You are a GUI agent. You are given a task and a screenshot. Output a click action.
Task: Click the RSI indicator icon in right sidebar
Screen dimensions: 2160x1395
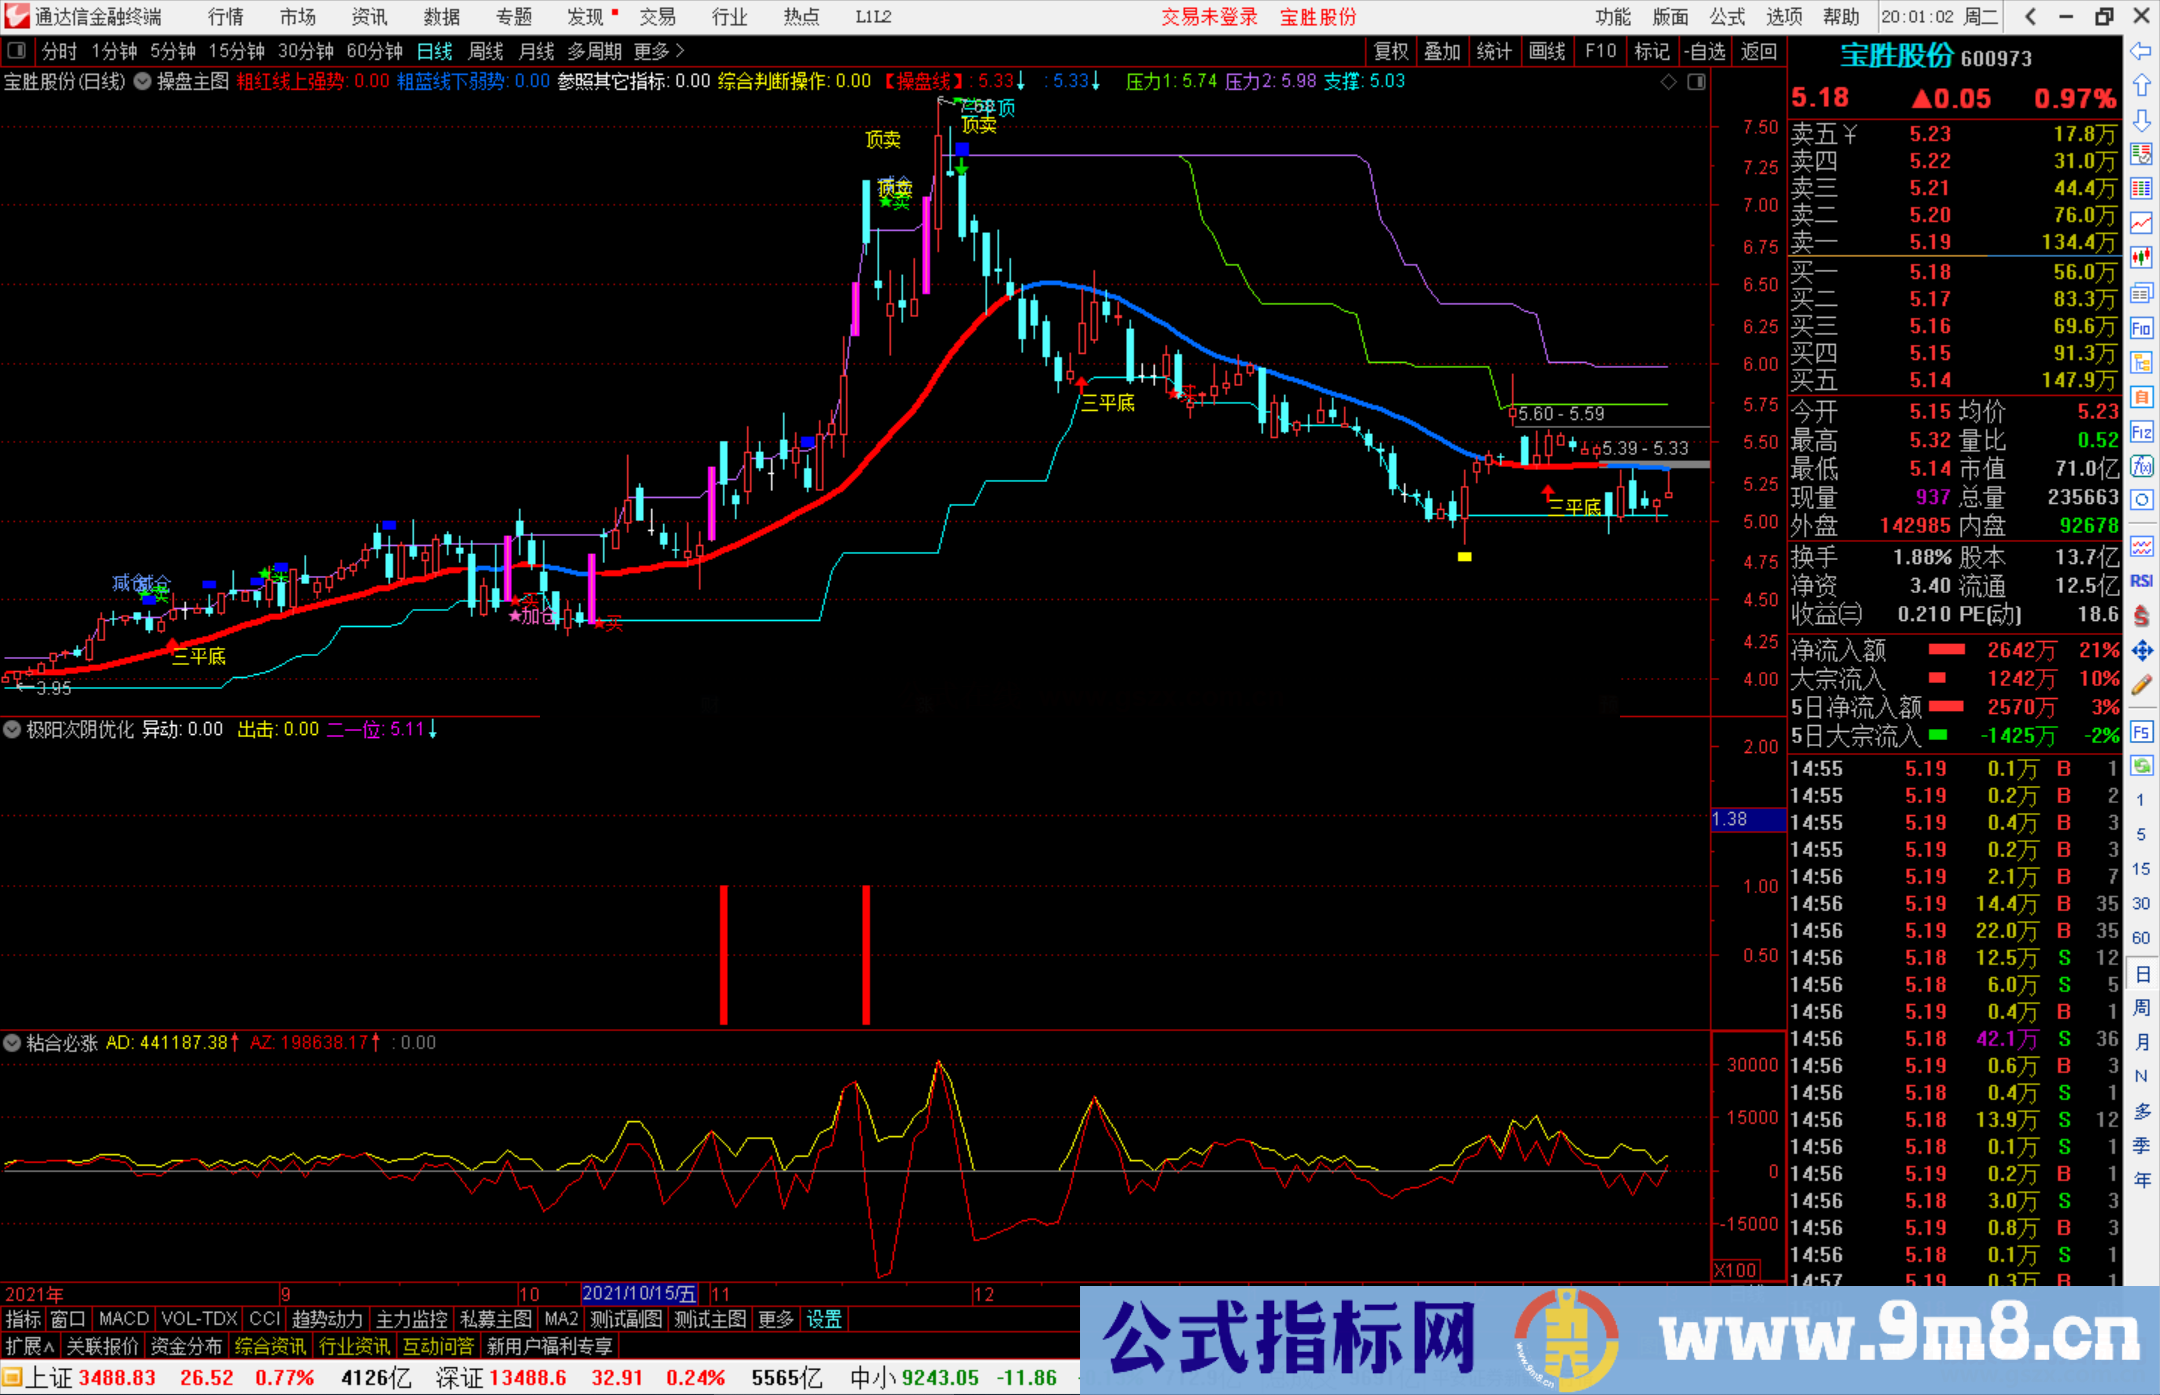[x=2142, y=580]
